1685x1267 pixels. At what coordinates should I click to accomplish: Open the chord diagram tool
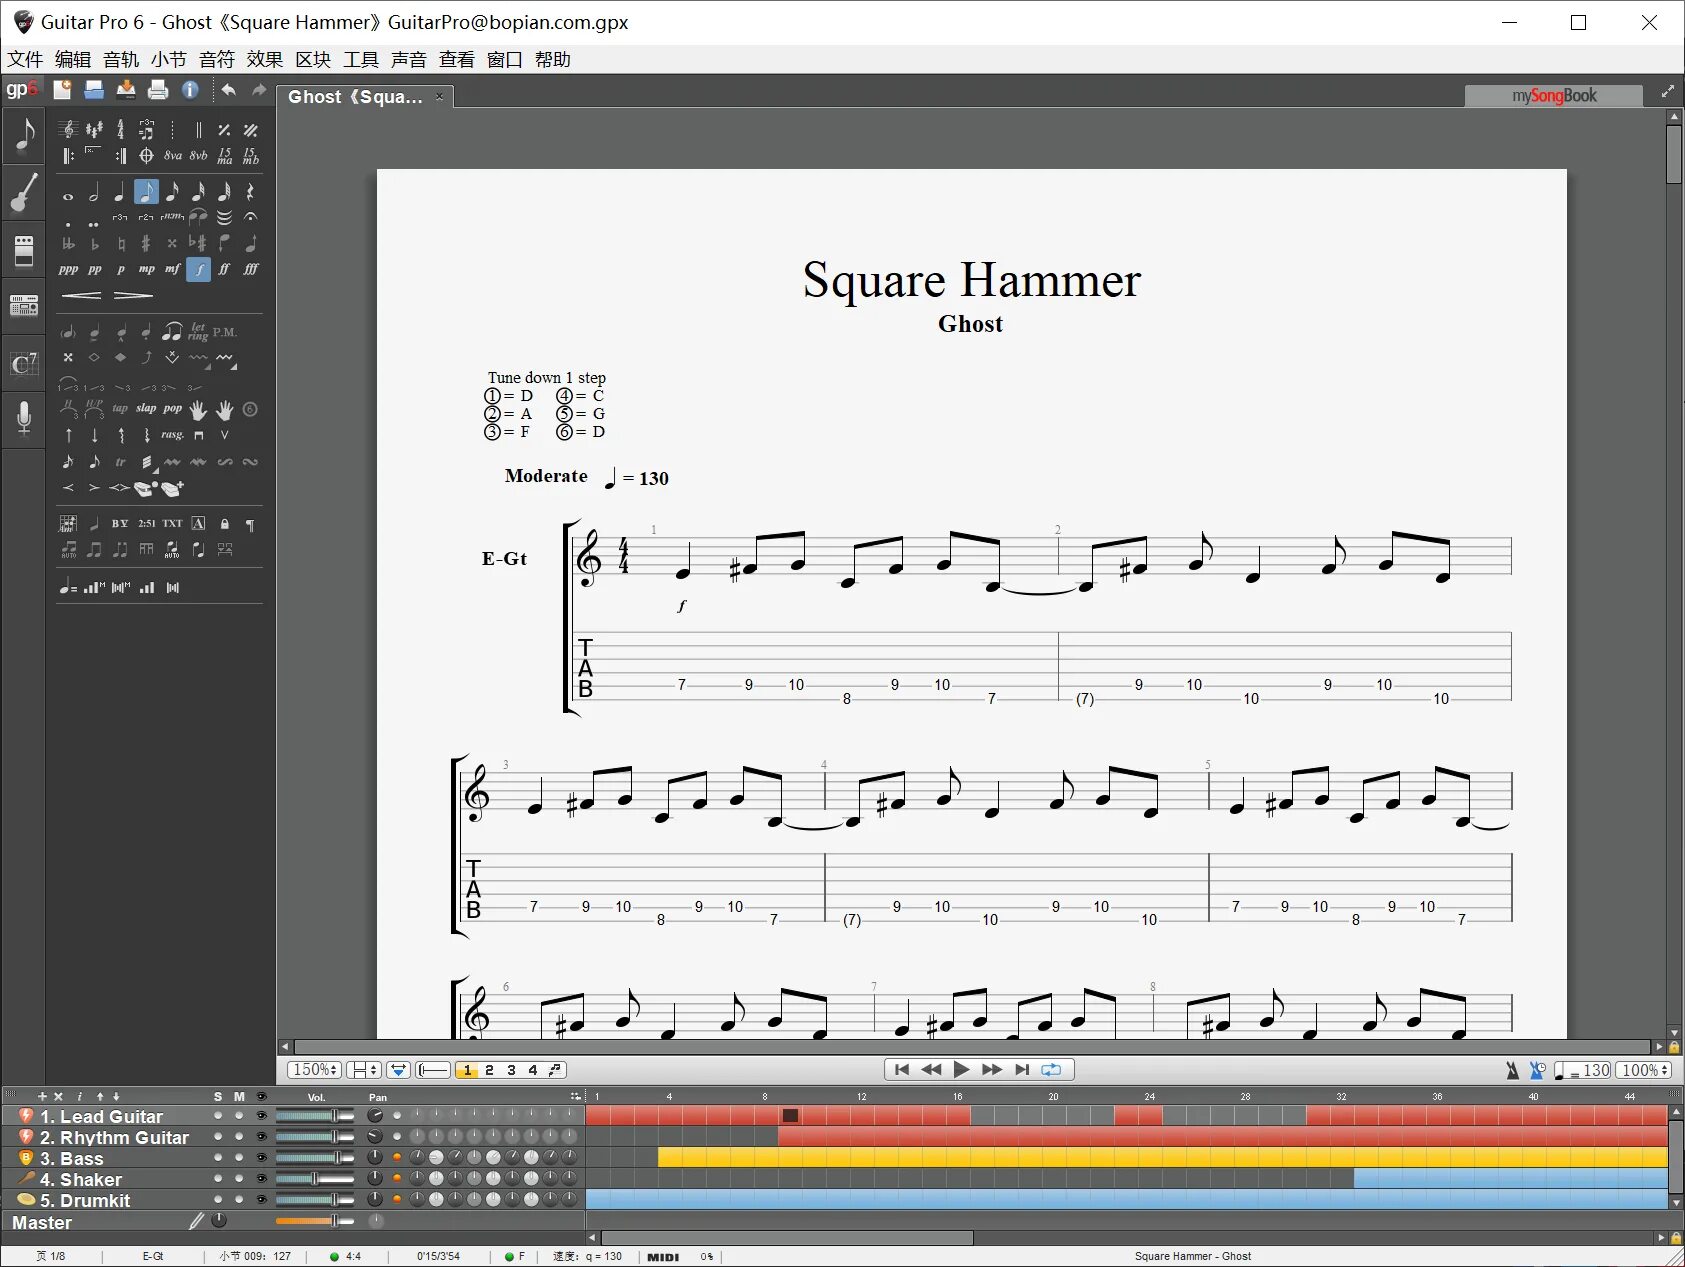[x=68, y=524]
